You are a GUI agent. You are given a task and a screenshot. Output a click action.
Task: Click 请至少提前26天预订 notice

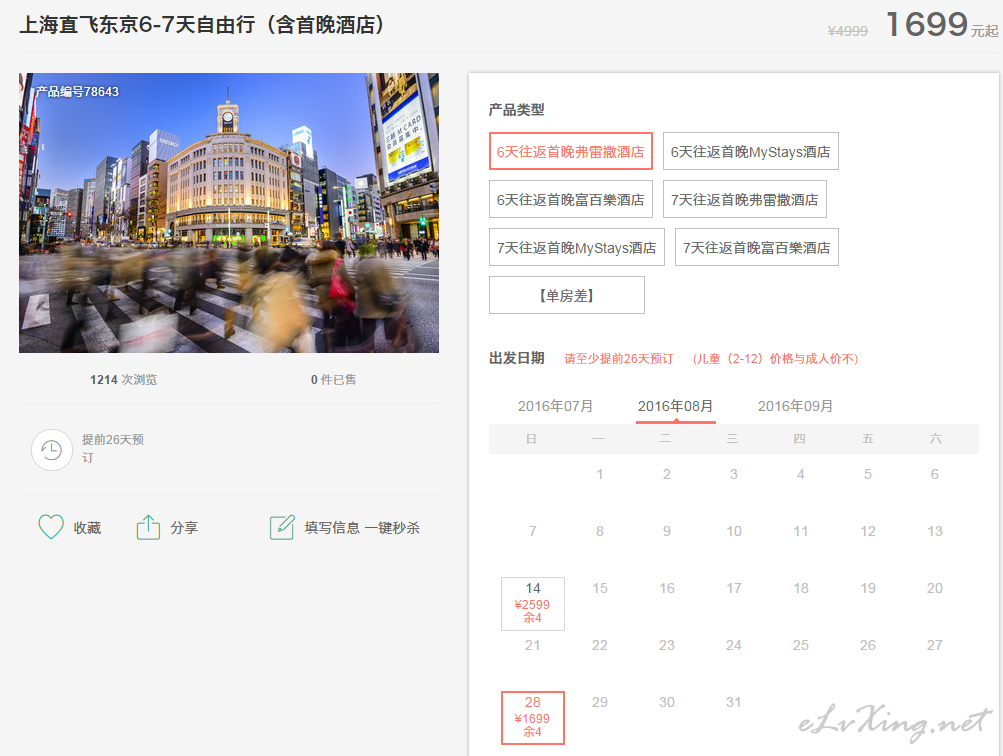[619, 358]
